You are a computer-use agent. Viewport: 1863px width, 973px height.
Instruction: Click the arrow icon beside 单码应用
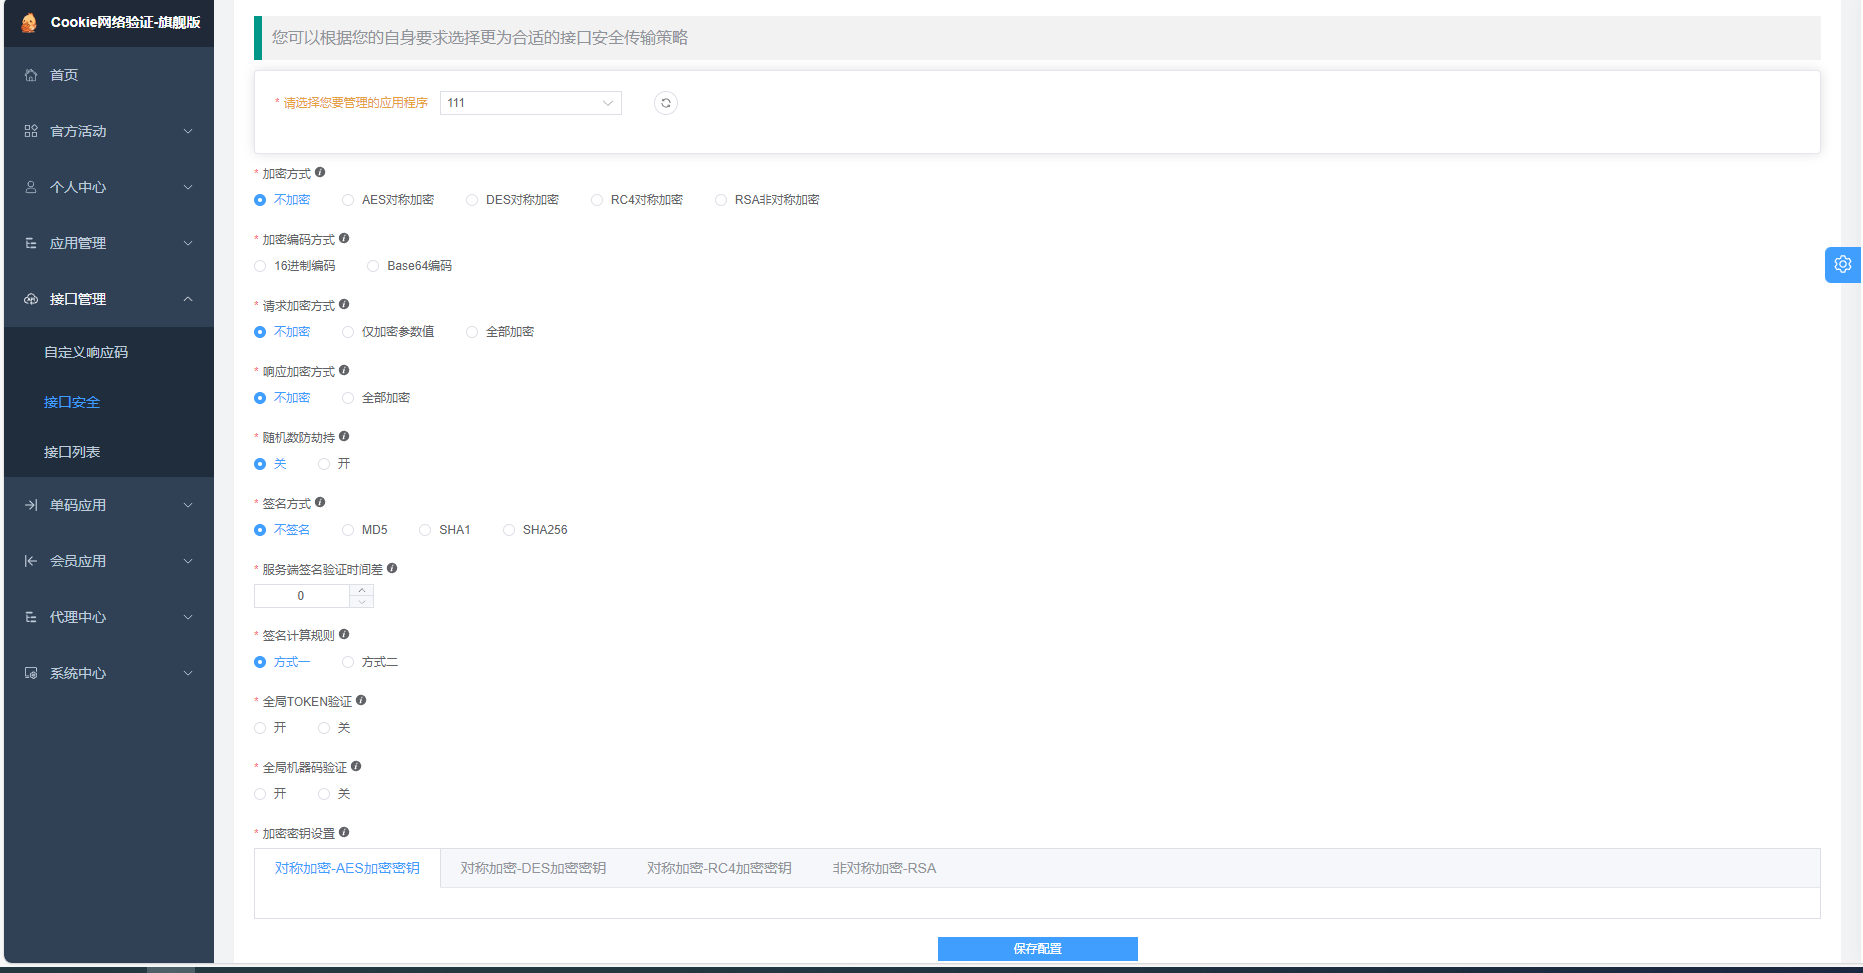[31, 505]
